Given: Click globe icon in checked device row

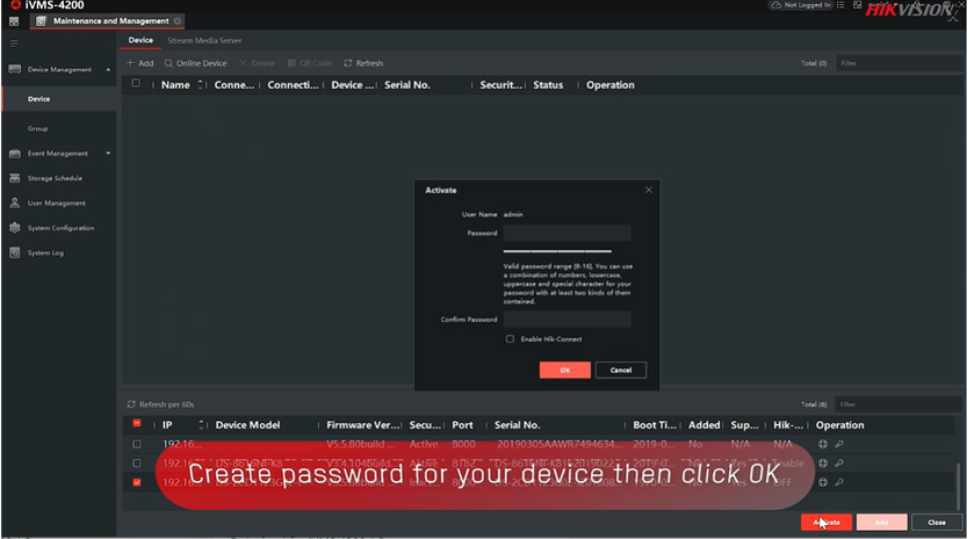Looking at the screenshot, I should tap(823, 482).
